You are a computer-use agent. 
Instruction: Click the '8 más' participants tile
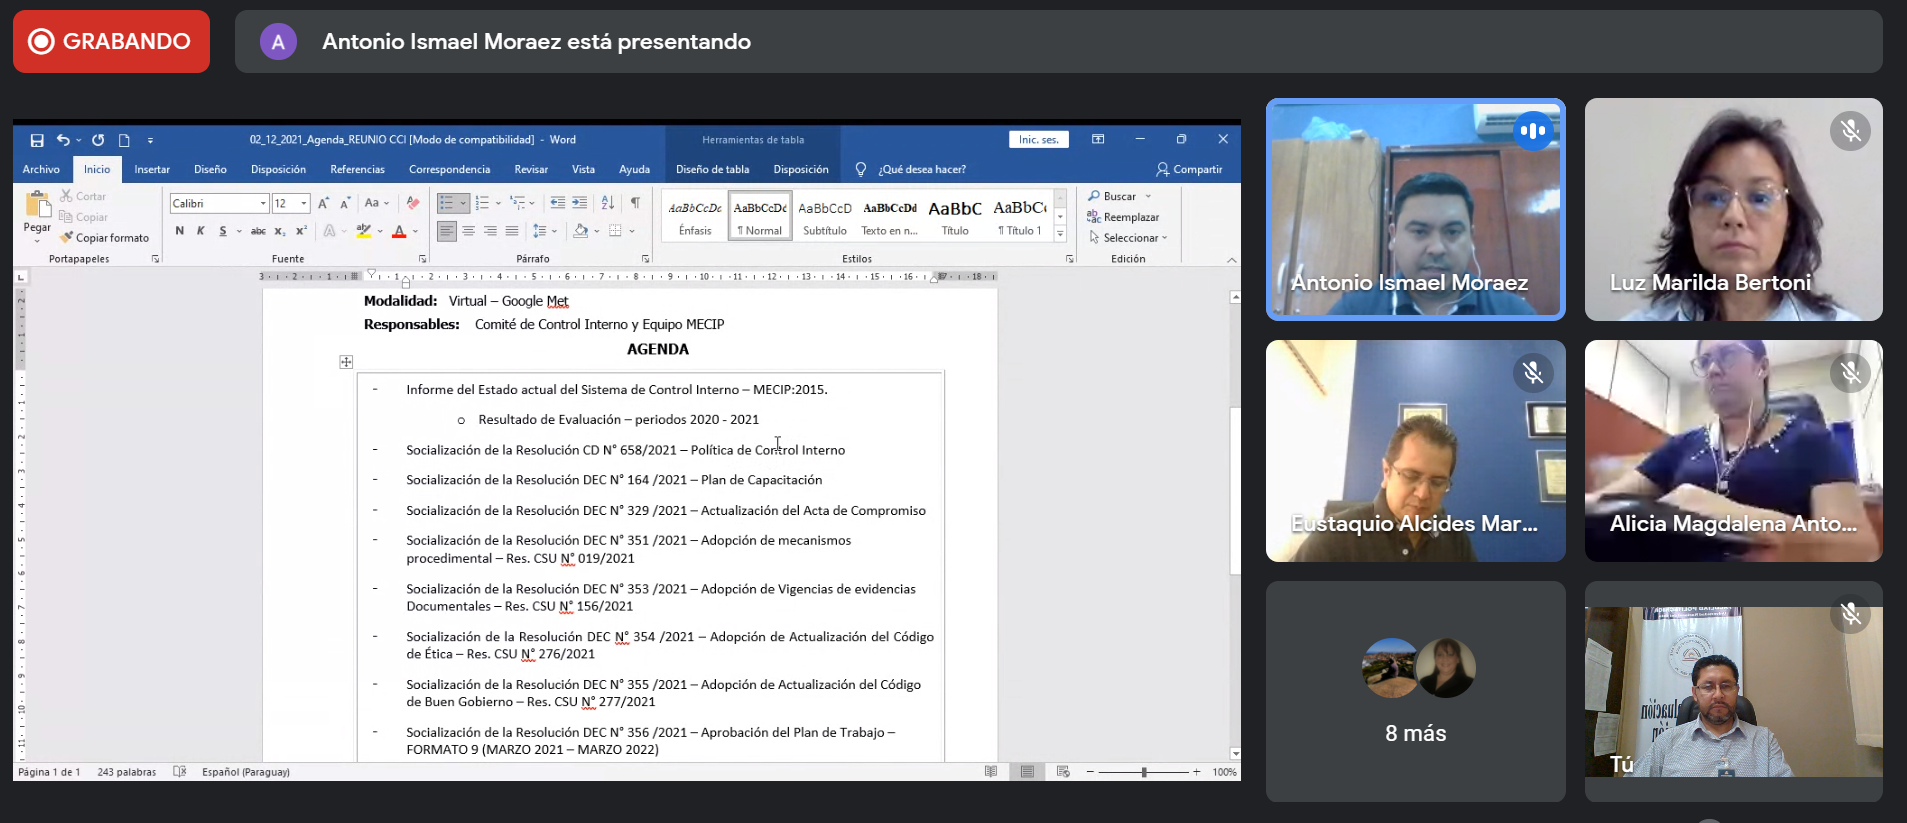point(1415,692)
